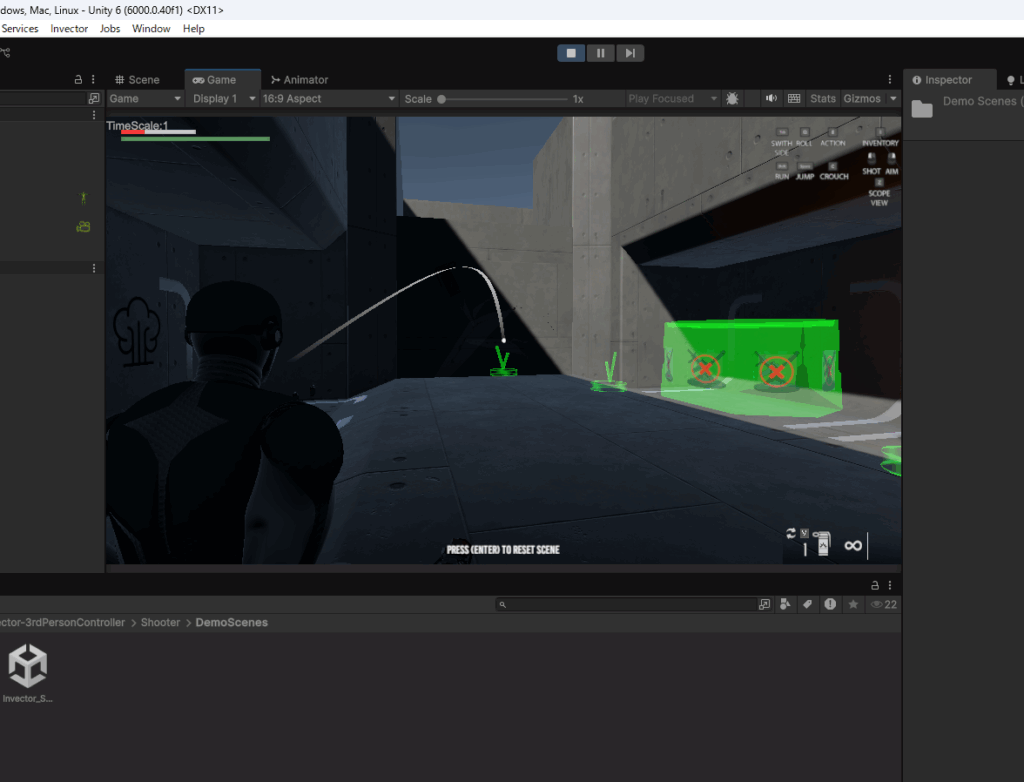The image size is (1024, 782).
Task: Click the green player stamina bar
Action: pos(195,138)
